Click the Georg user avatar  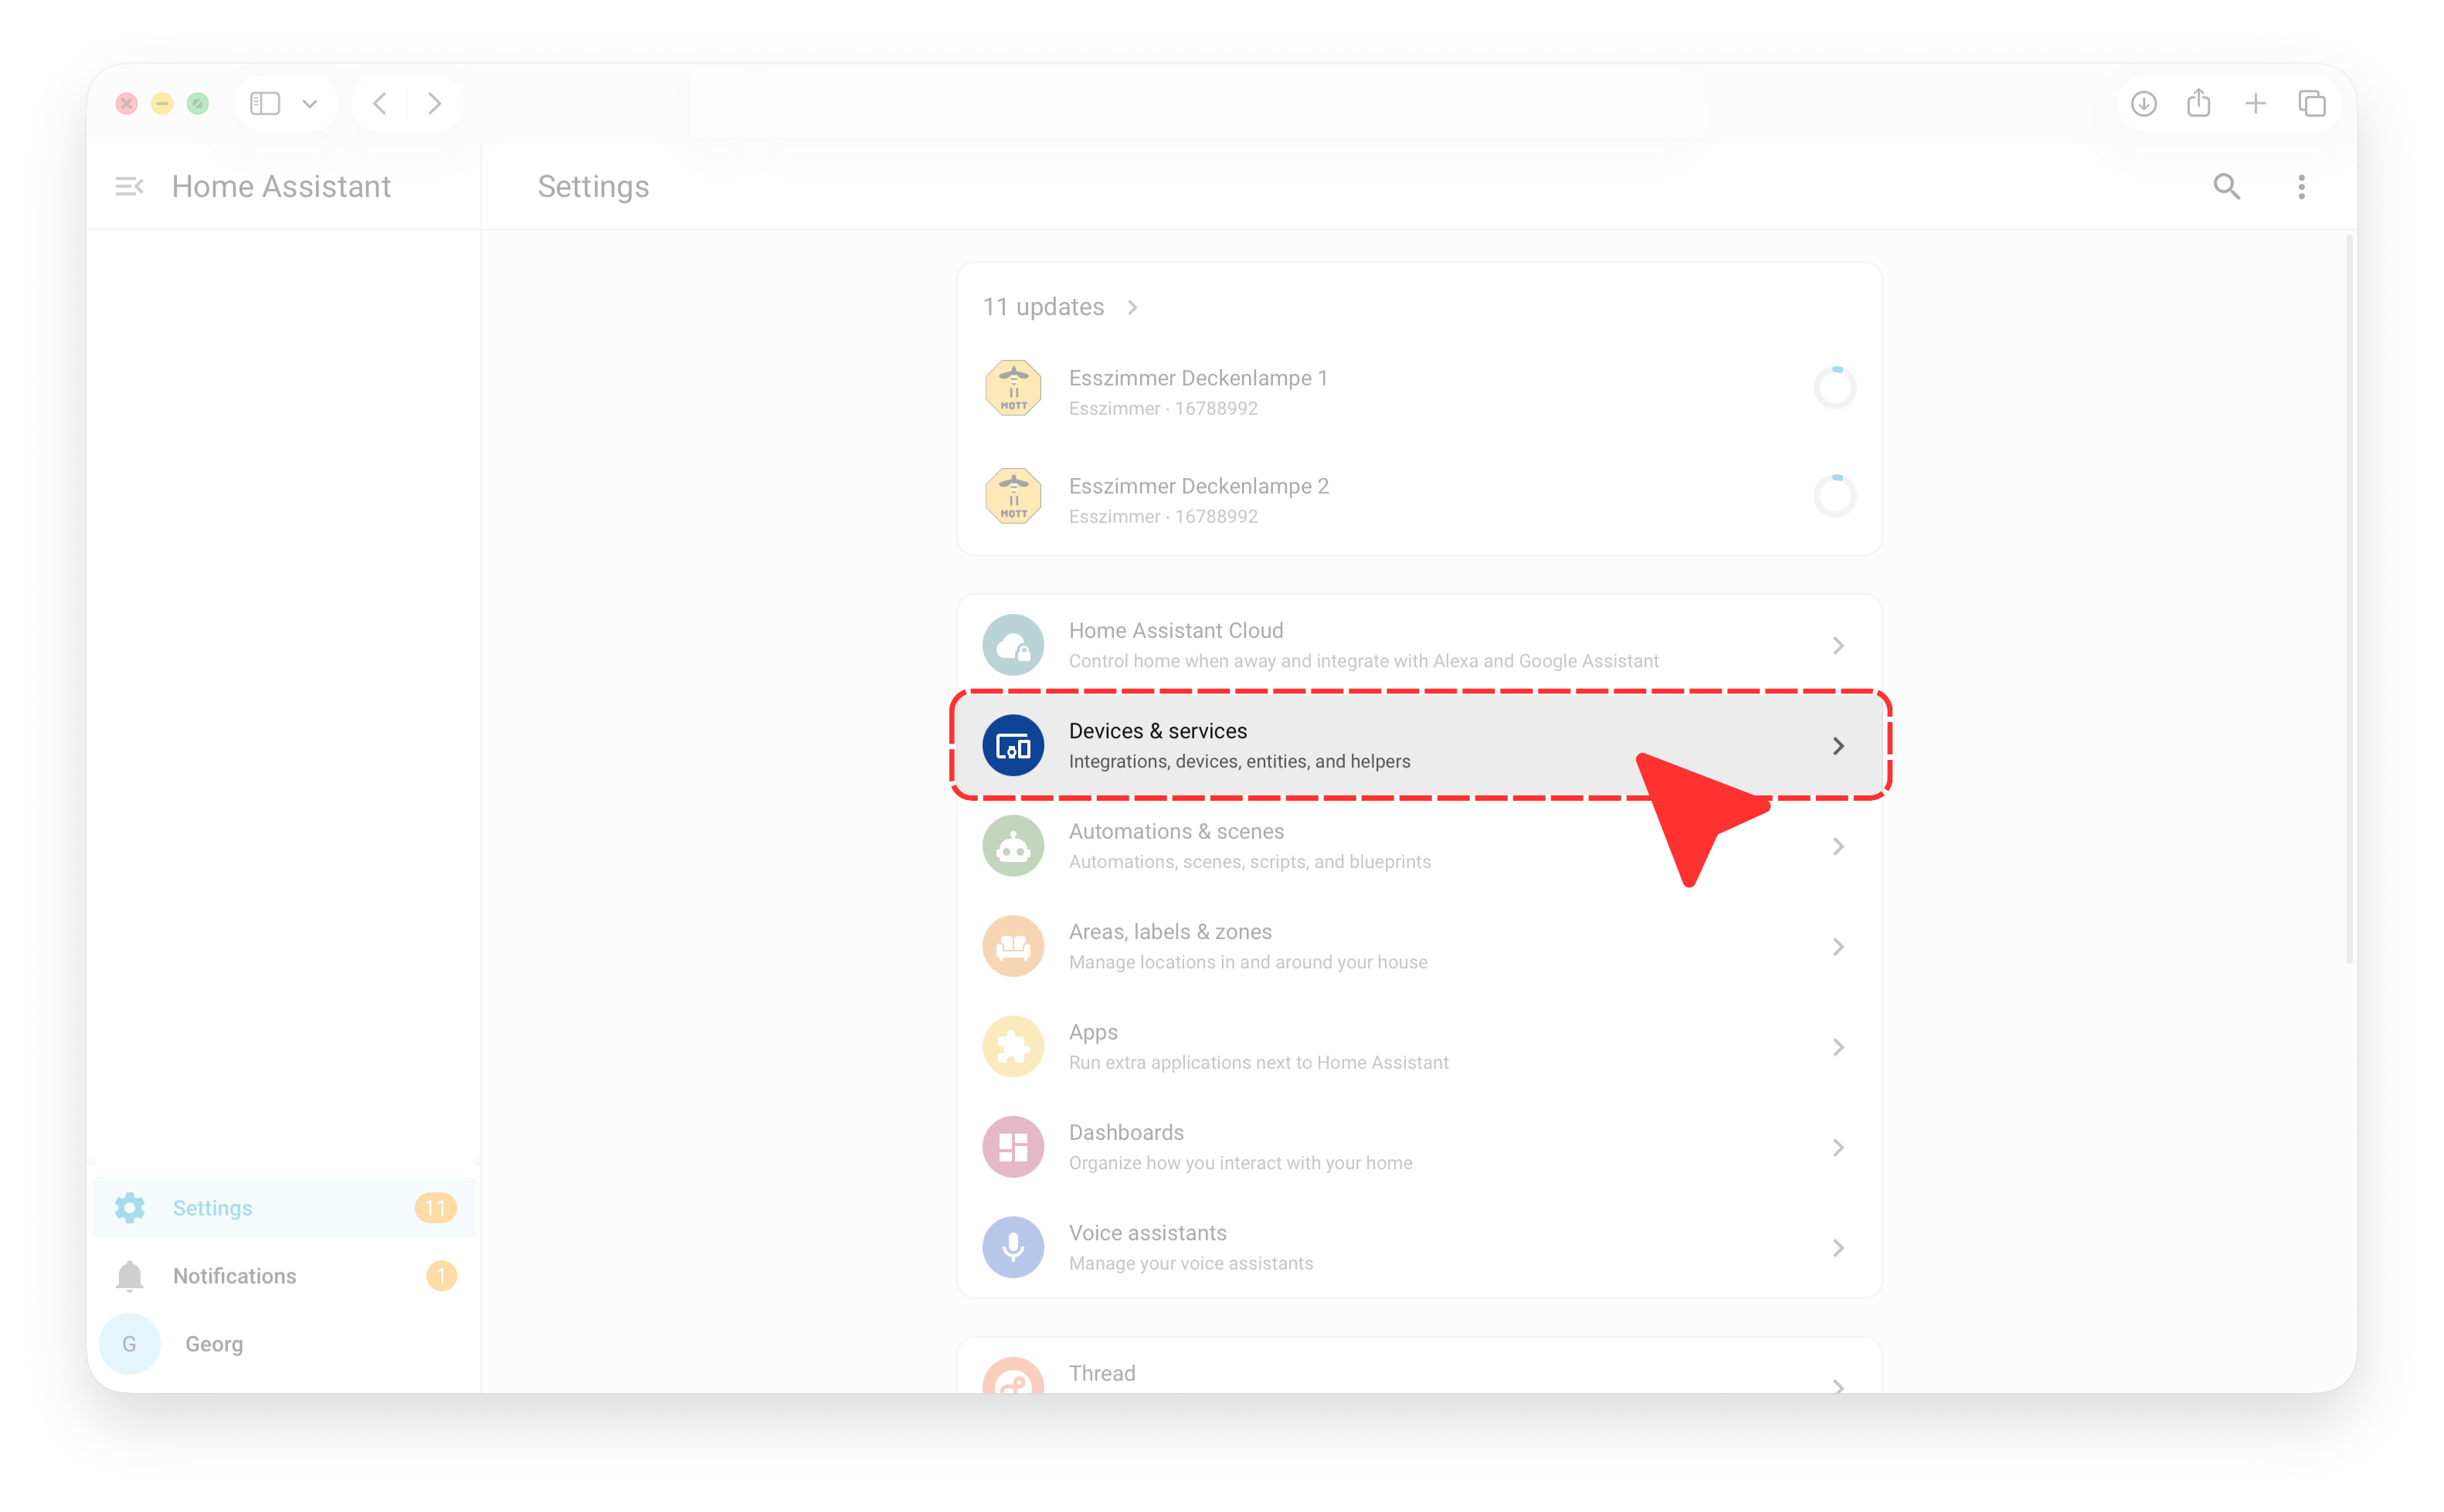pos(129,1344)
